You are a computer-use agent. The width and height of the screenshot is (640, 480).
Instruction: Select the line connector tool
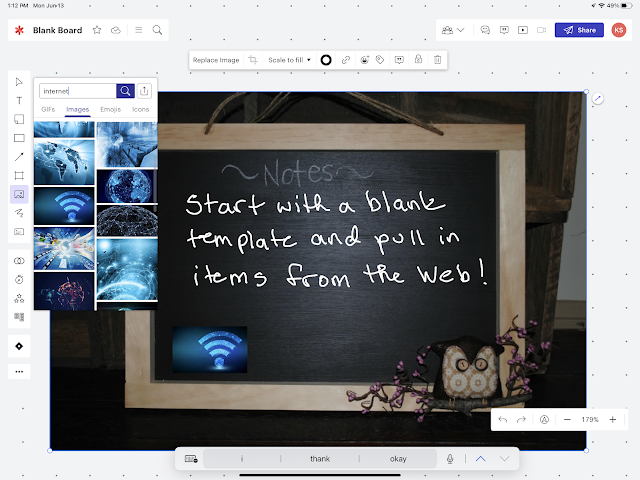pyautogui.click(x=19, y=157)
